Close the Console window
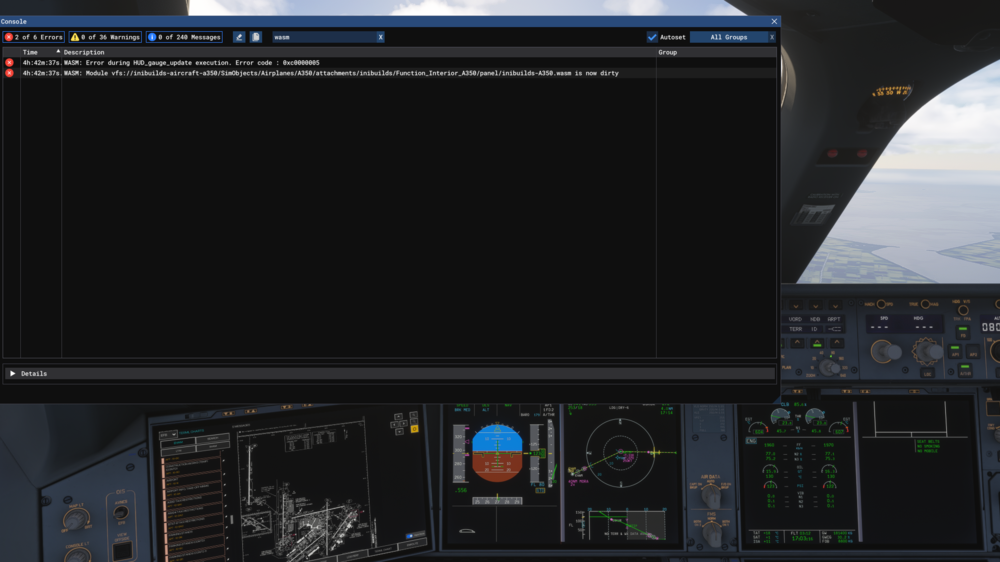Viewport: 1000px width, 562px height. pos(774,21)
